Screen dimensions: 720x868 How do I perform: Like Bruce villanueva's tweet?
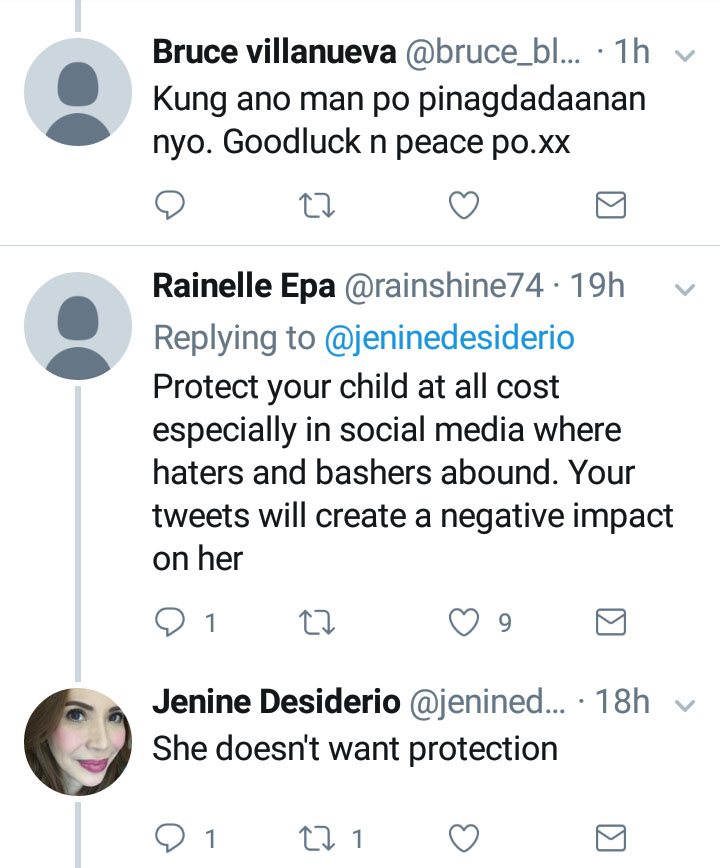[x=463, y=205]
